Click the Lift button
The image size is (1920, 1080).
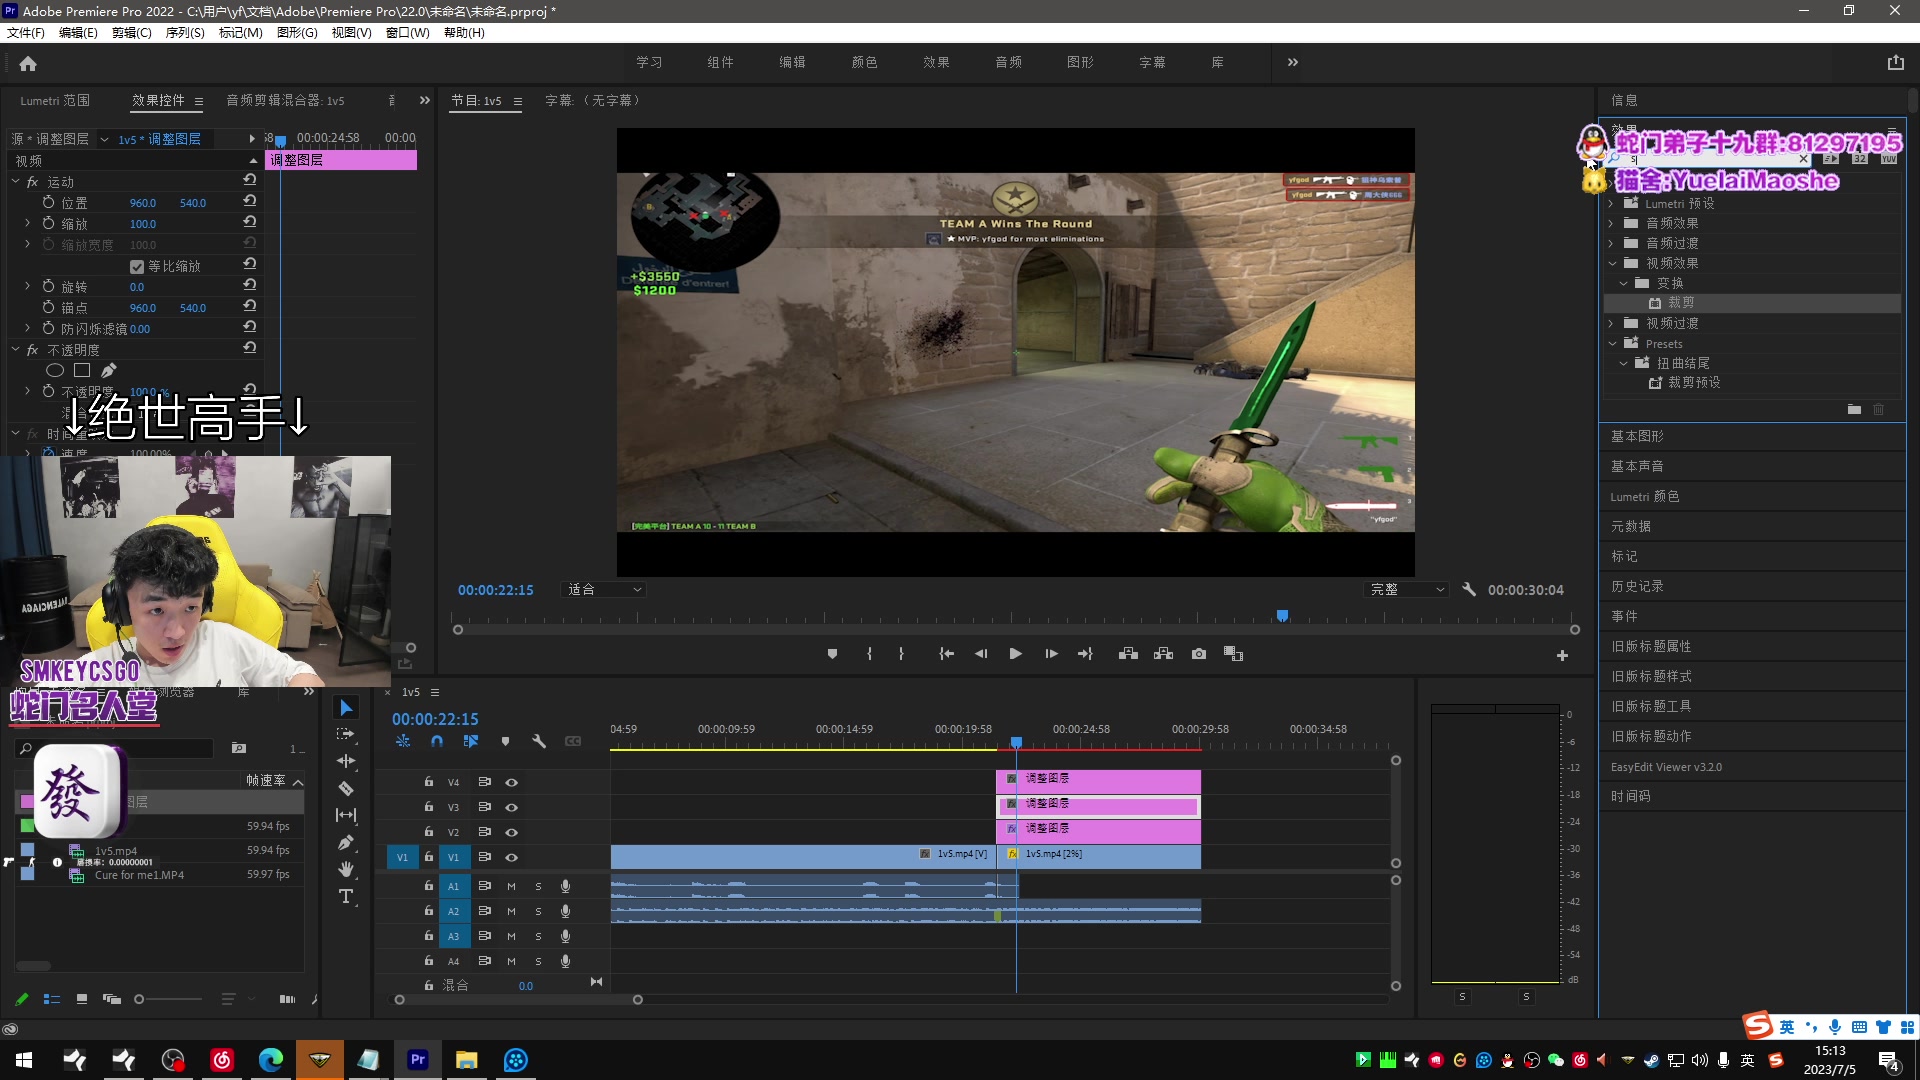click(x=1128, y=654)
